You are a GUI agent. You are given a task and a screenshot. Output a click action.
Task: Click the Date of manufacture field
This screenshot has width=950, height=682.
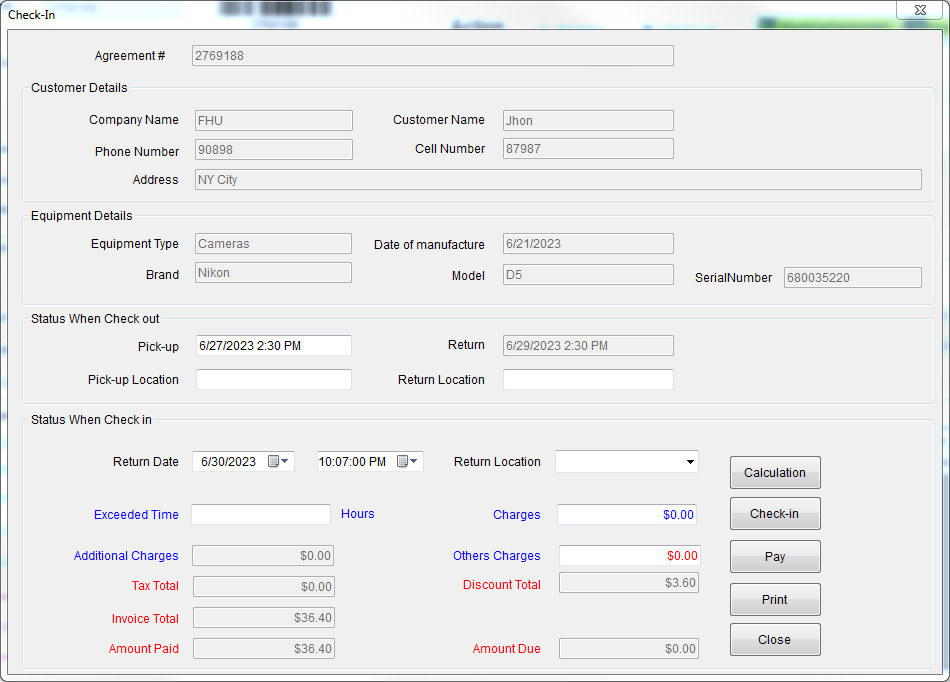tap(588, 243)
